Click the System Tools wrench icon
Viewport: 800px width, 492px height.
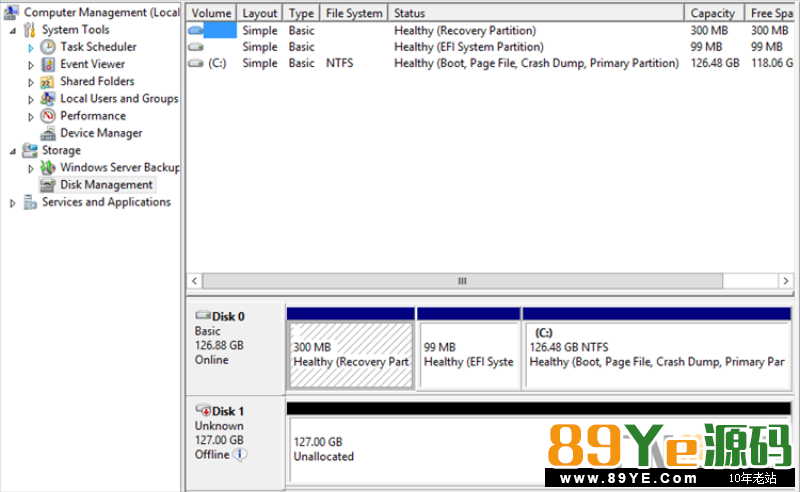point(30,30)
